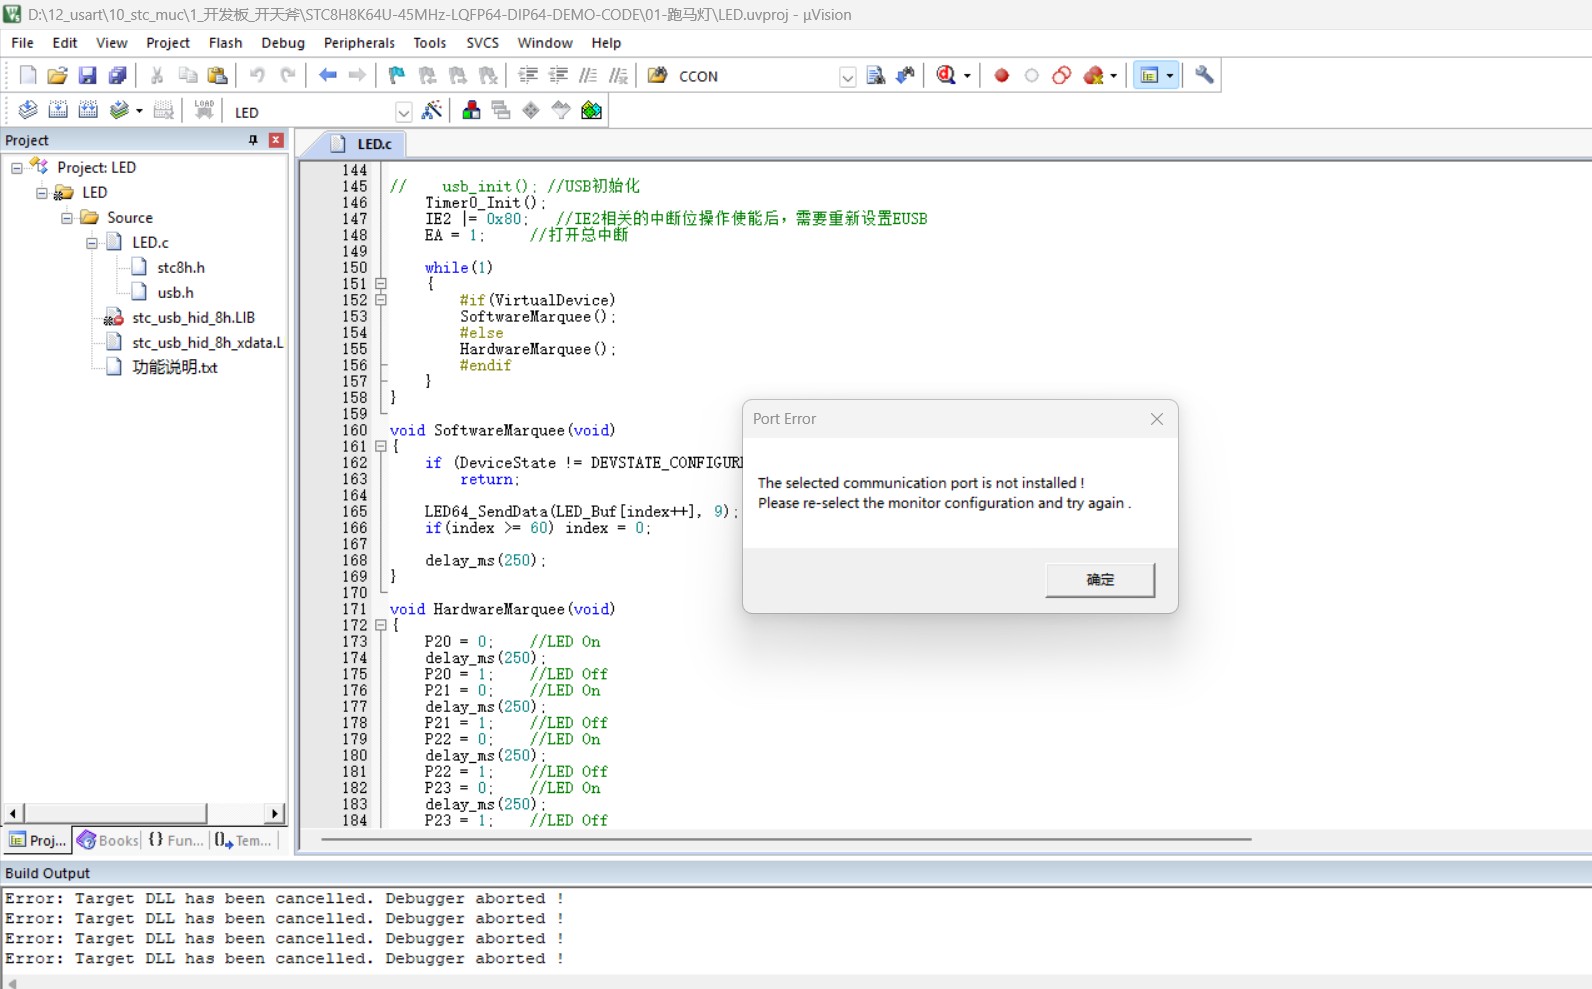Open Options for Target magic wand icon

432,111
